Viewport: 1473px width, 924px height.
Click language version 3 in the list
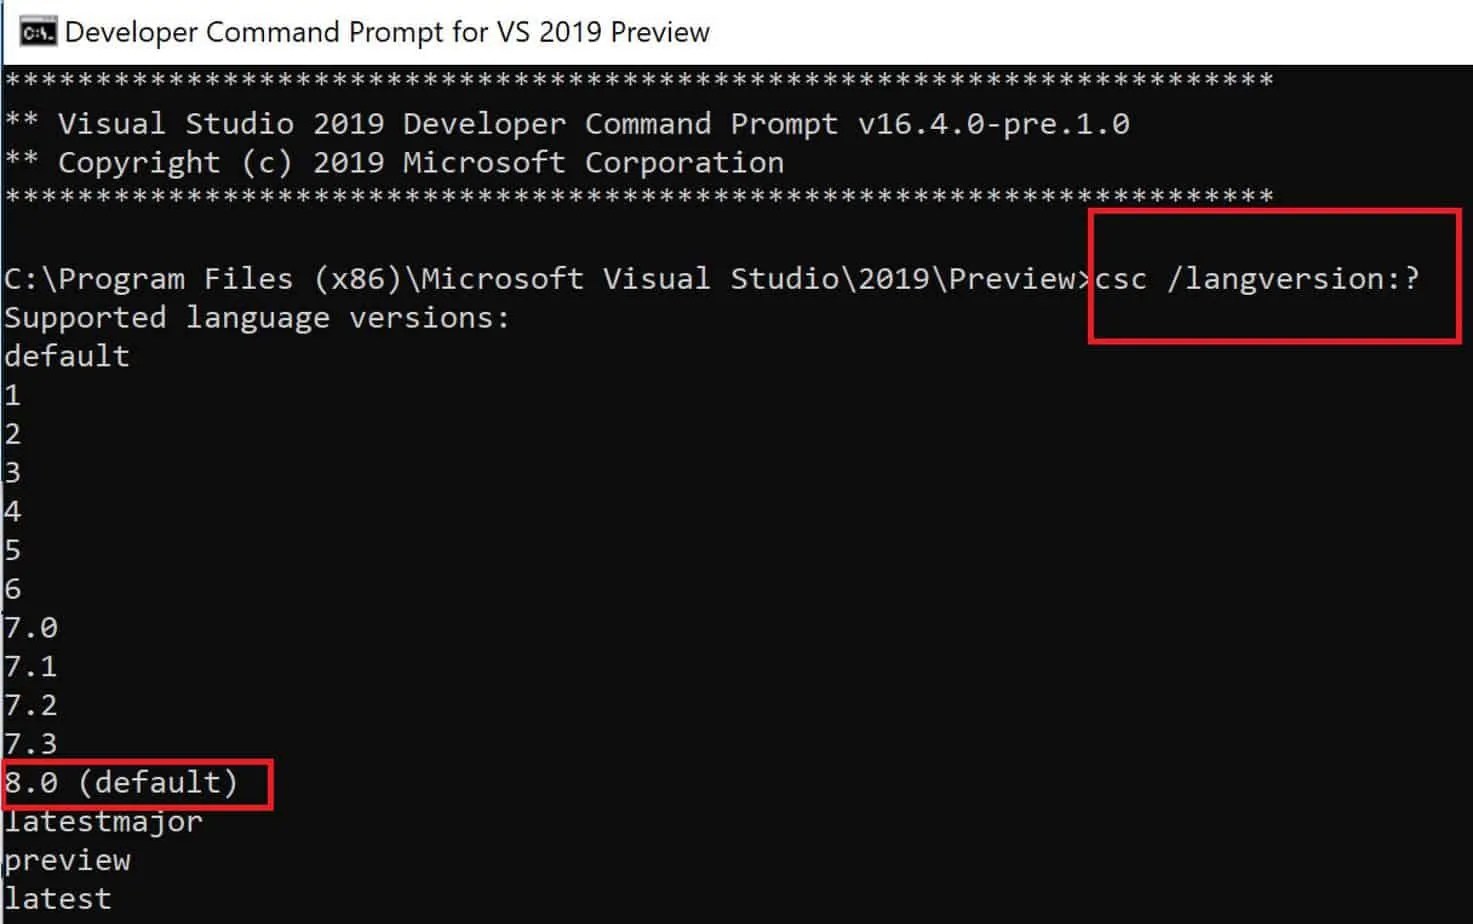[13, 472]
